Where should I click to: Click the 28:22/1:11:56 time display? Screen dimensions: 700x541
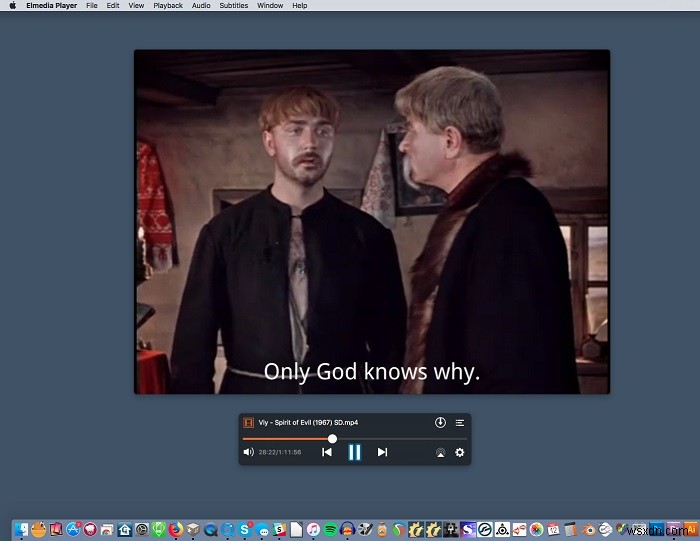pyautogui.click(x=280, y=452)
